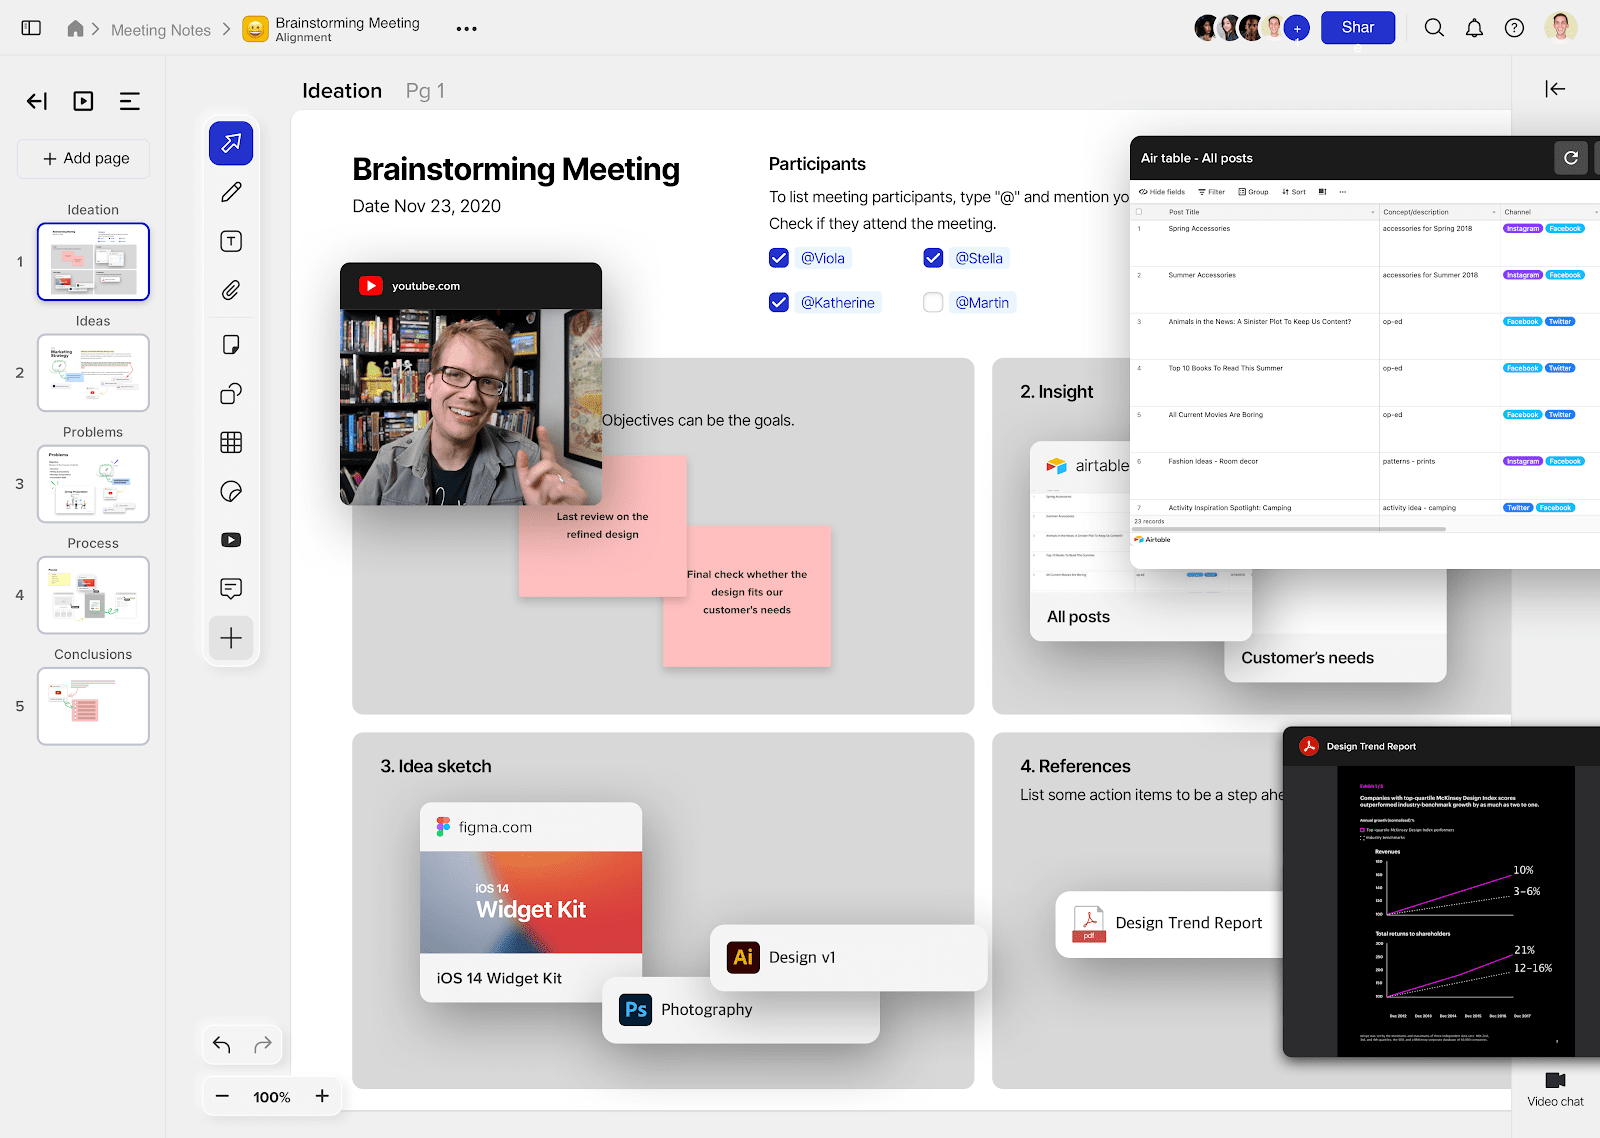Expand the Post Title column dropdown arrow
Viewport: 1600px width, 1138px height.
tap(1372, 212)
